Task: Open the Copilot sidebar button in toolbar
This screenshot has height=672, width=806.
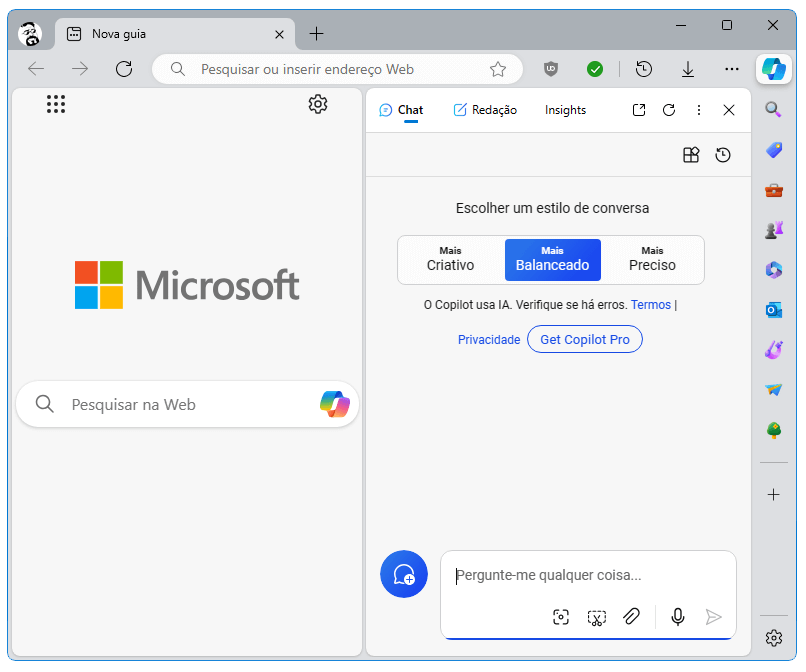Action: (x=774, y=68)
